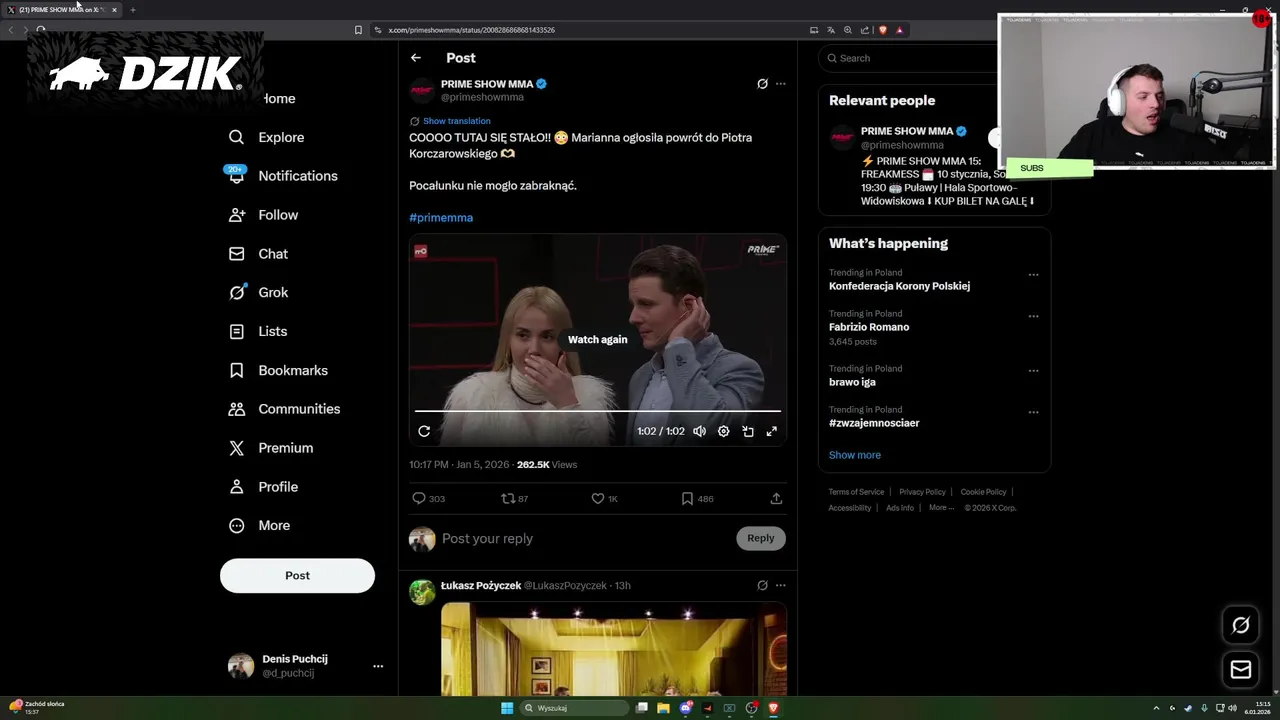Click the browser address bar URL
This screenshot has width=1280, height=720.
(x=471, y=30)
